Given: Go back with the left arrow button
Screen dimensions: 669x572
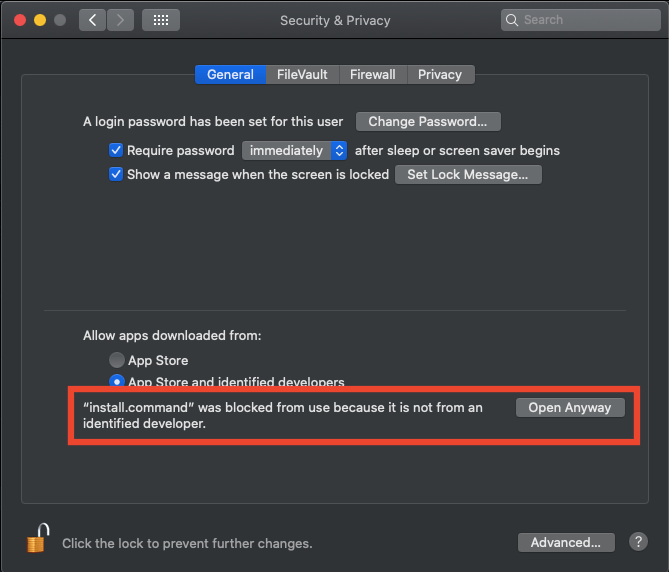Looking at the screenshot, I should pos(92,20).
